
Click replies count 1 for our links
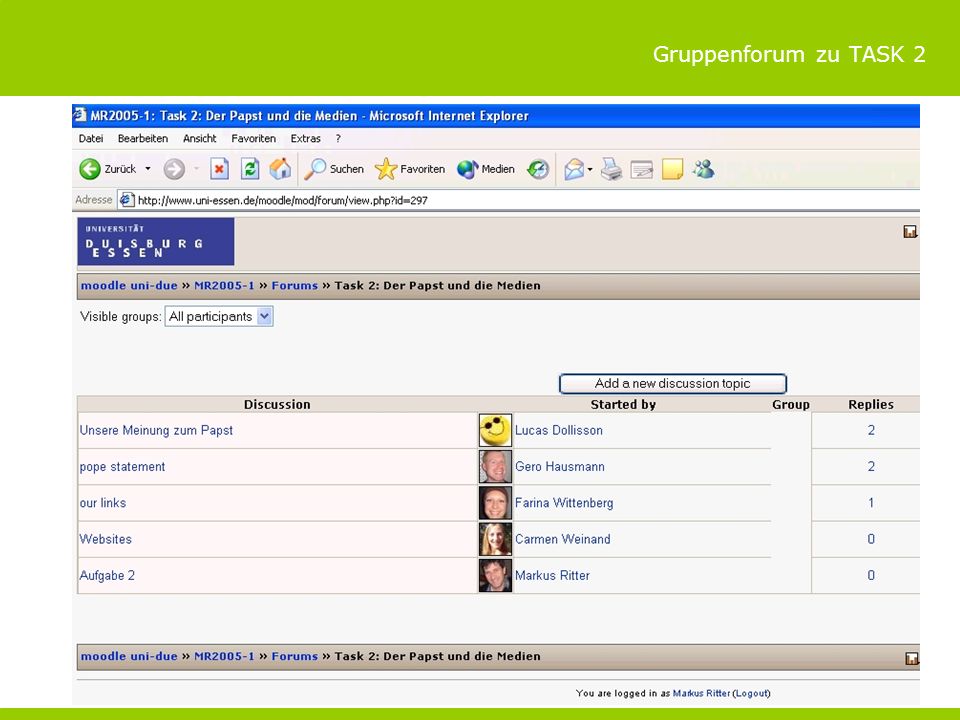coord(871,503)
